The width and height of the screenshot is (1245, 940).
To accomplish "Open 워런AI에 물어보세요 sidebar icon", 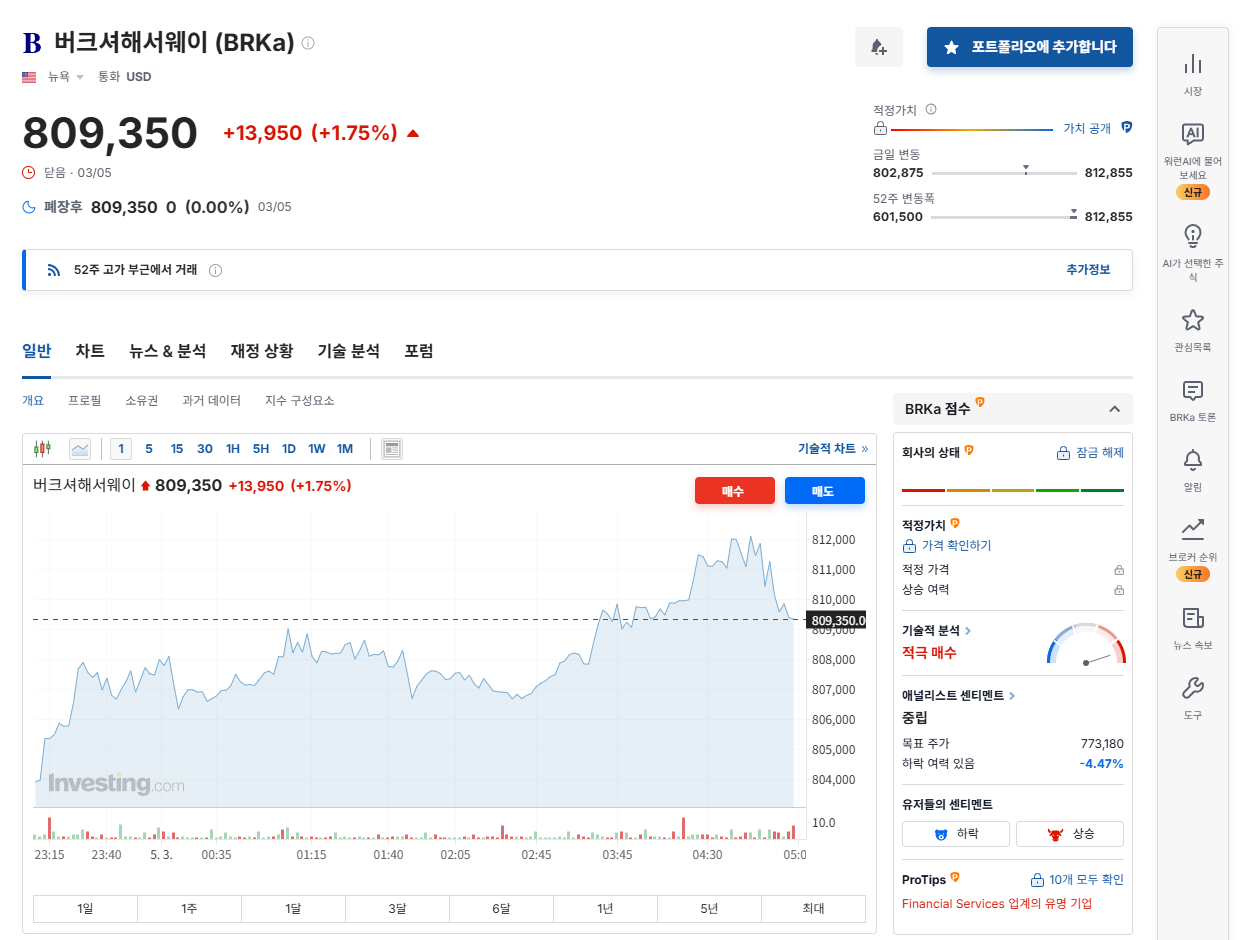I will tap(1193, 134).
